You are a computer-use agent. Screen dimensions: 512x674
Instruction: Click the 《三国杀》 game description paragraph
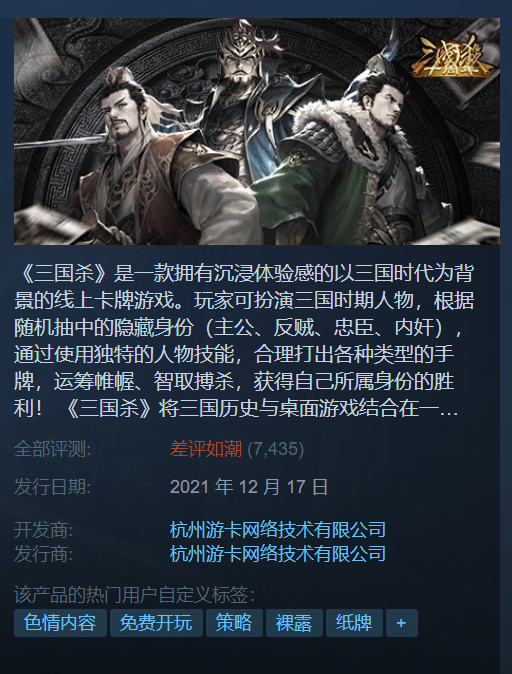[244, 340]
